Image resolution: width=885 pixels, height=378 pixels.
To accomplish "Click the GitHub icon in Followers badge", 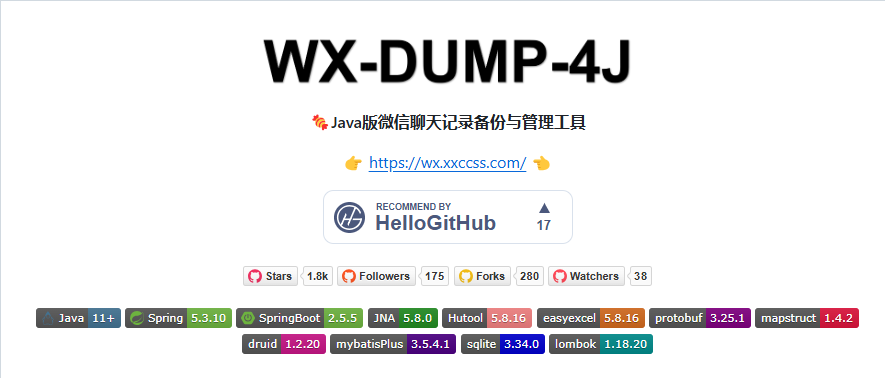I will tap(349, 276).
